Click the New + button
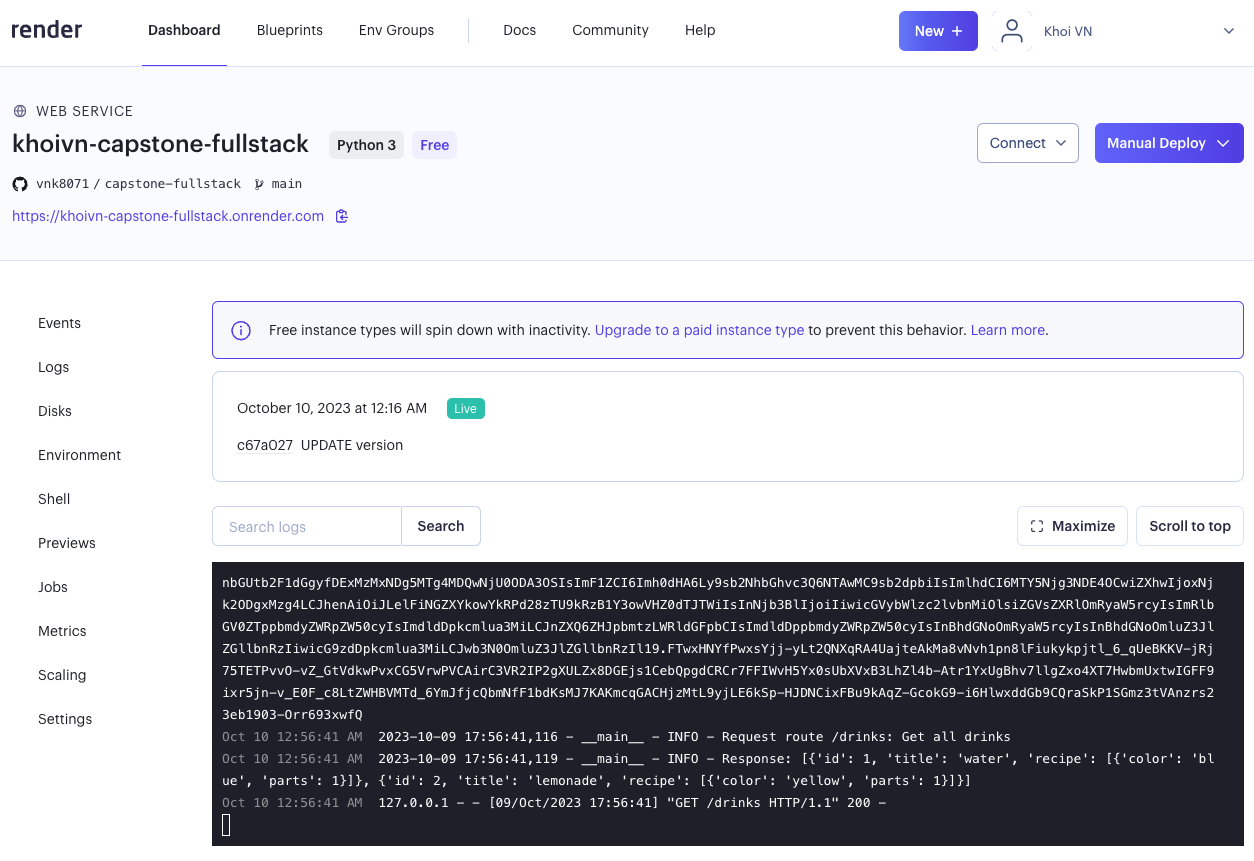 938,31
